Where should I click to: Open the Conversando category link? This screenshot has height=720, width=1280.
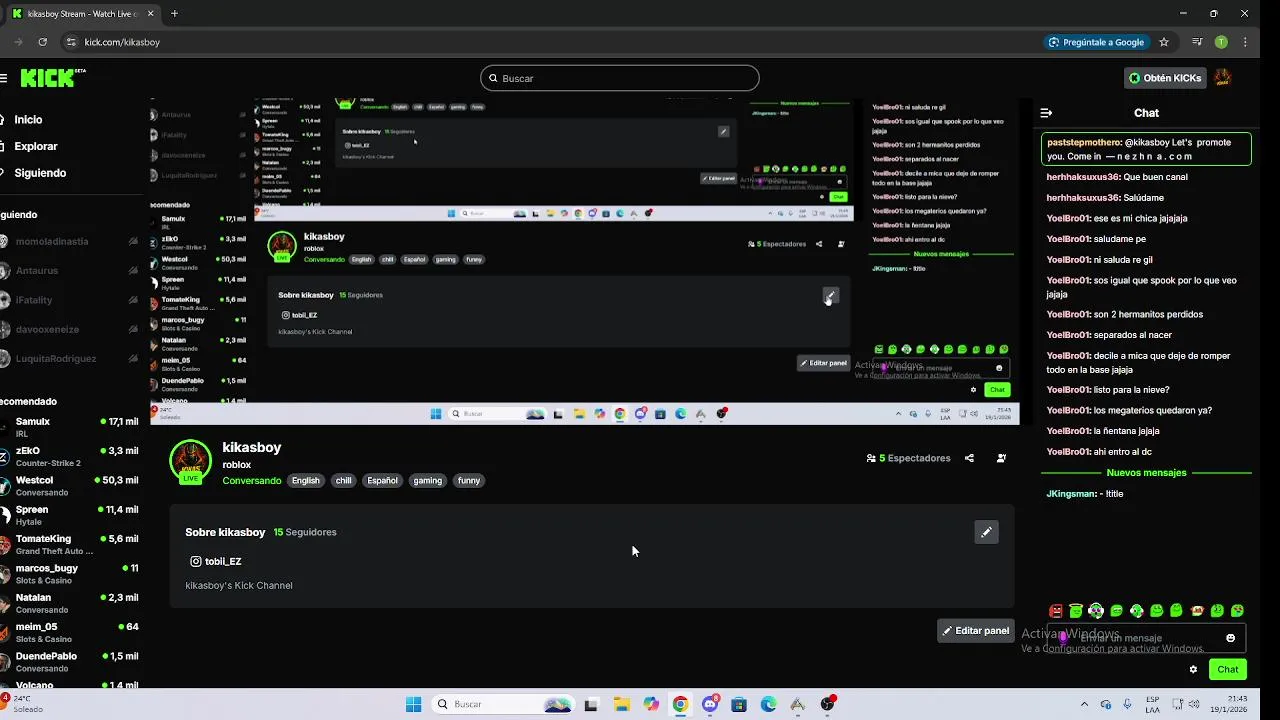(252, 481)
